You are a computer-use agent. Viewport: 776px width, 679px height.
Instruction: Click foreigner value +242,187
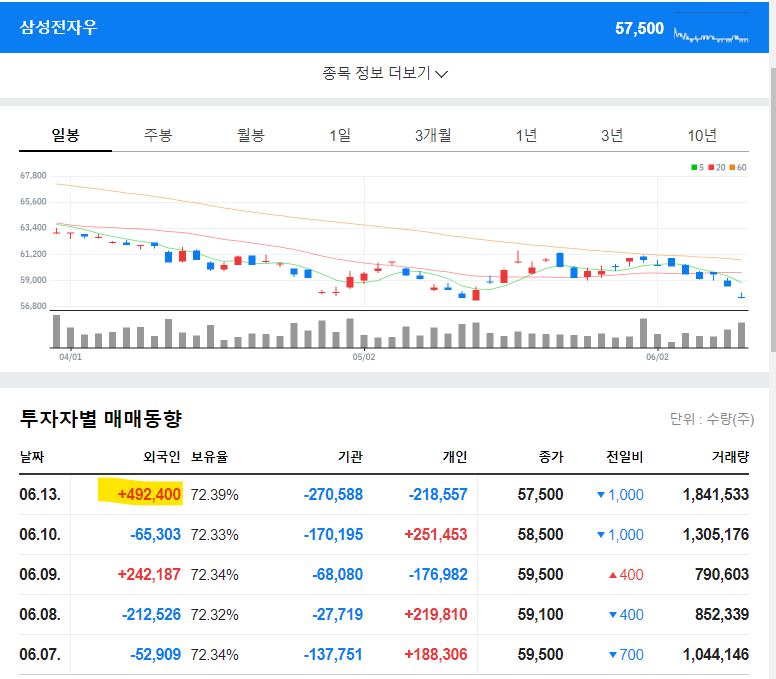(149, 575)
